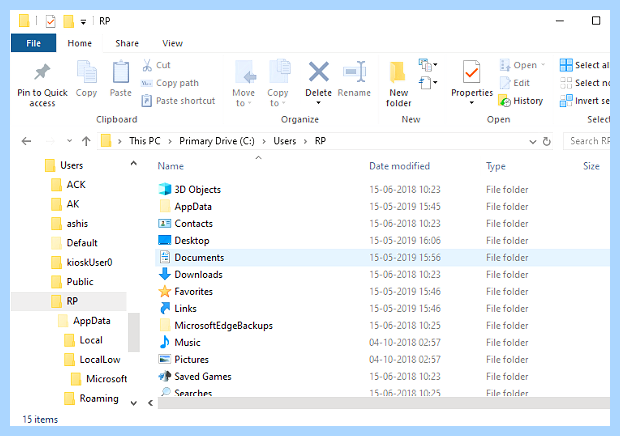Click the navigation pane scrollbar thumb
This screenshot has width=620, height=436.
[x=134, y=332]
